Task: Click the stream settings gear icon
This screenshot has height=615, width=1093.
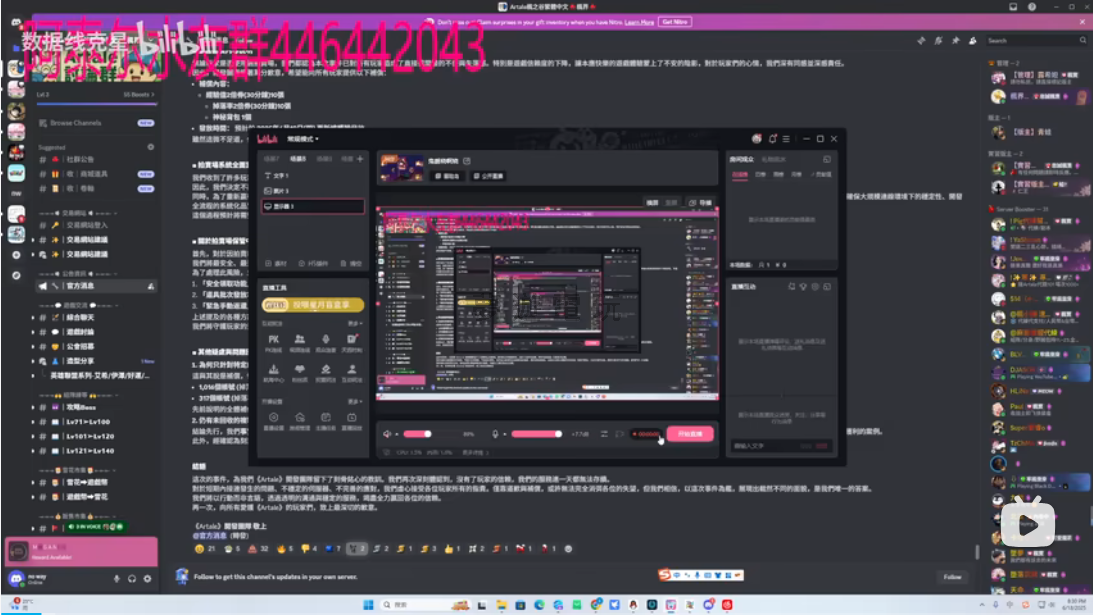Action: pyautogui.click(x=273, y=418)
